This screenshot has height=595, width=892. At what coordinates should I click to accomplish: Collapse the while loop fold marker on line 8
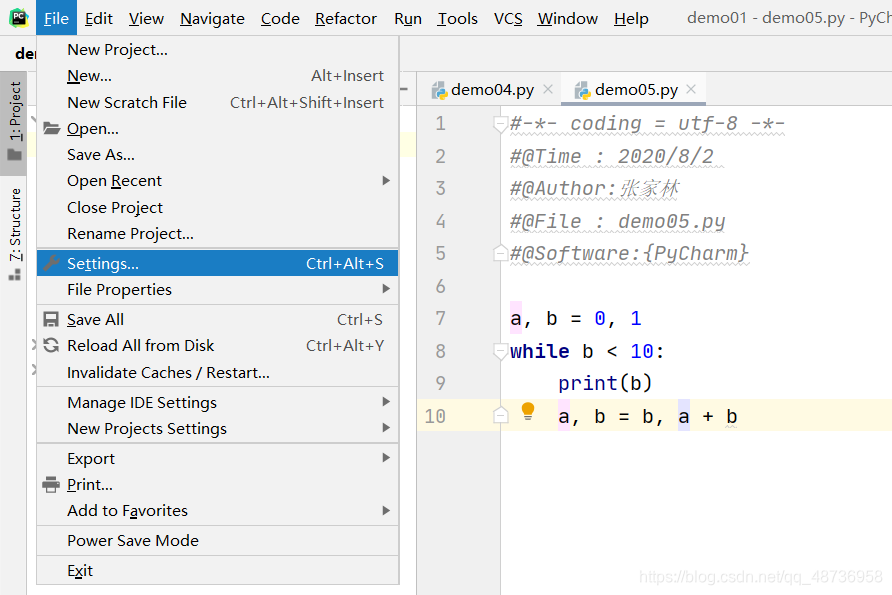tap(500, 352)
